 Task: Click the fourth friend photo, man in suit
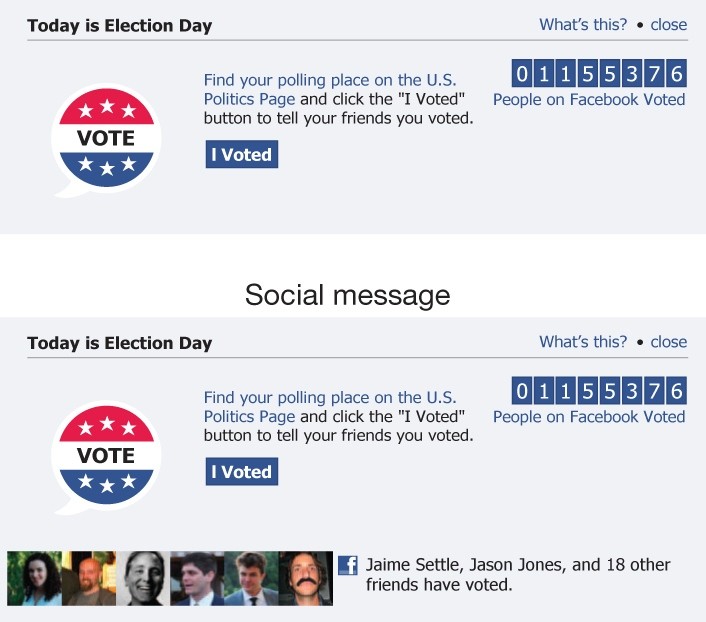[196, 578]
